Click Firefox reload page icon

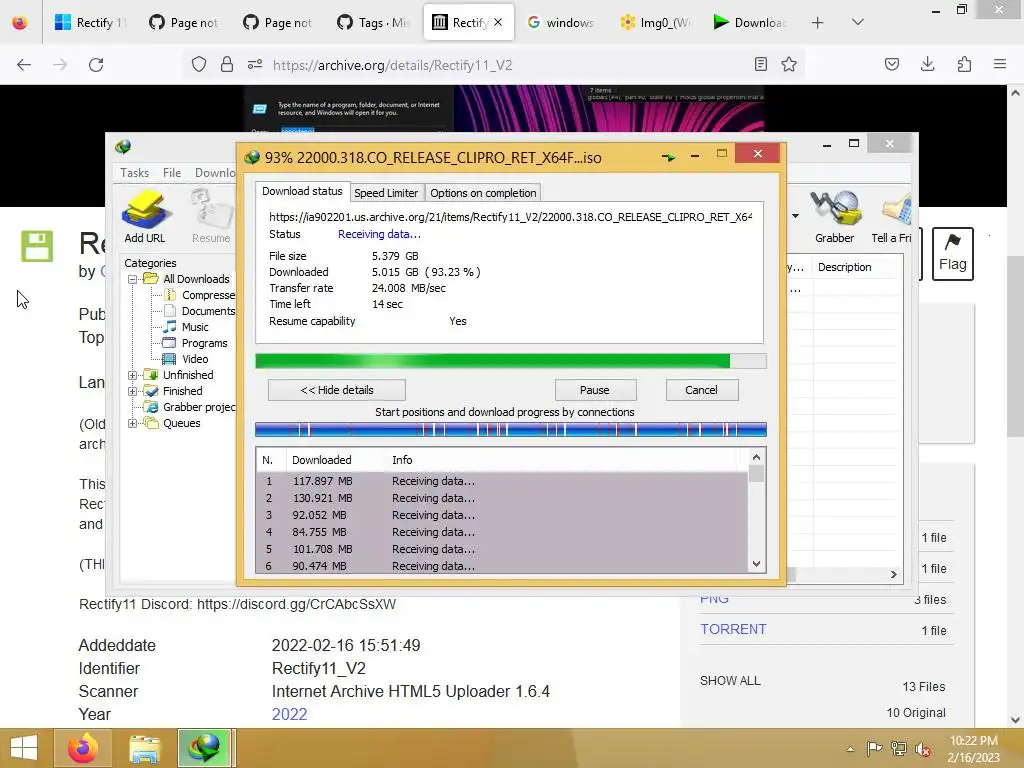coord(96,65)
